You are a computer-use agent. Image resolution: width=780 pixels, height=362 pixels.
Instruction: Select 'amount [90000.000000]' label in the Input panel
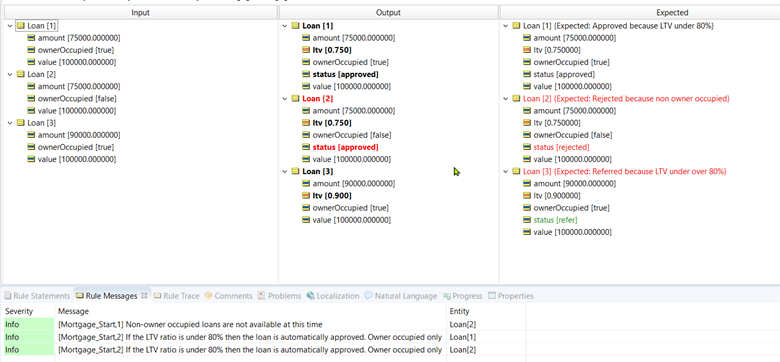(x=79, y=135)
